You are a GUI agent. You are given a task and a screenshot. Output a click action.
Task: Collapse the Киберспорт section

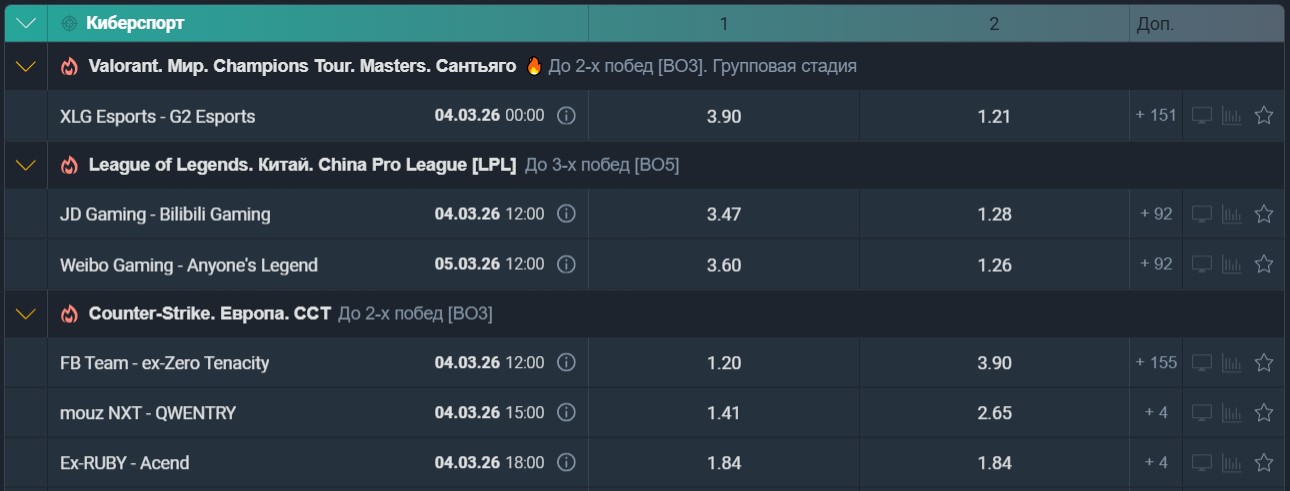[26, 23]
